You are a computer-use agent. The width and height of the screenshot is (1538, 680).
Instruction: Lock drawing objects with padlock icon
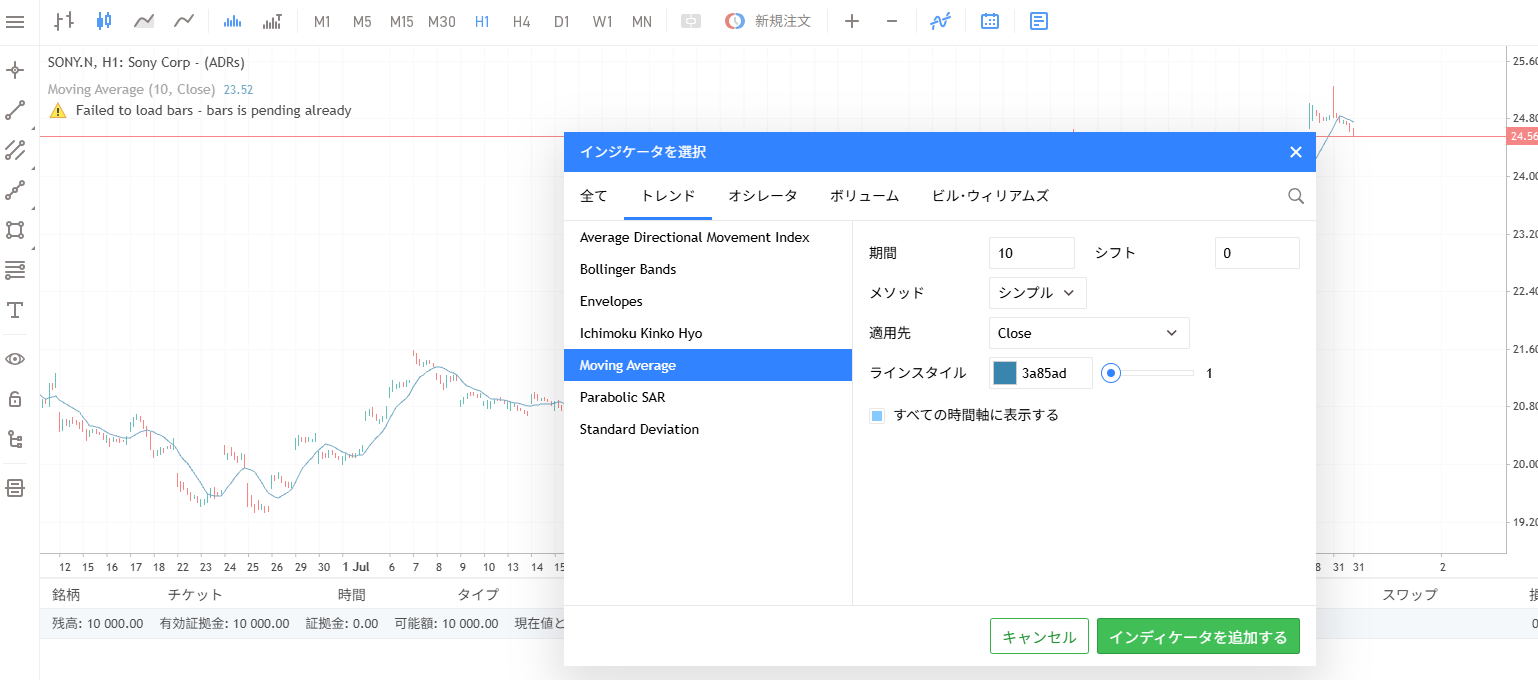[x=15, y=399]
